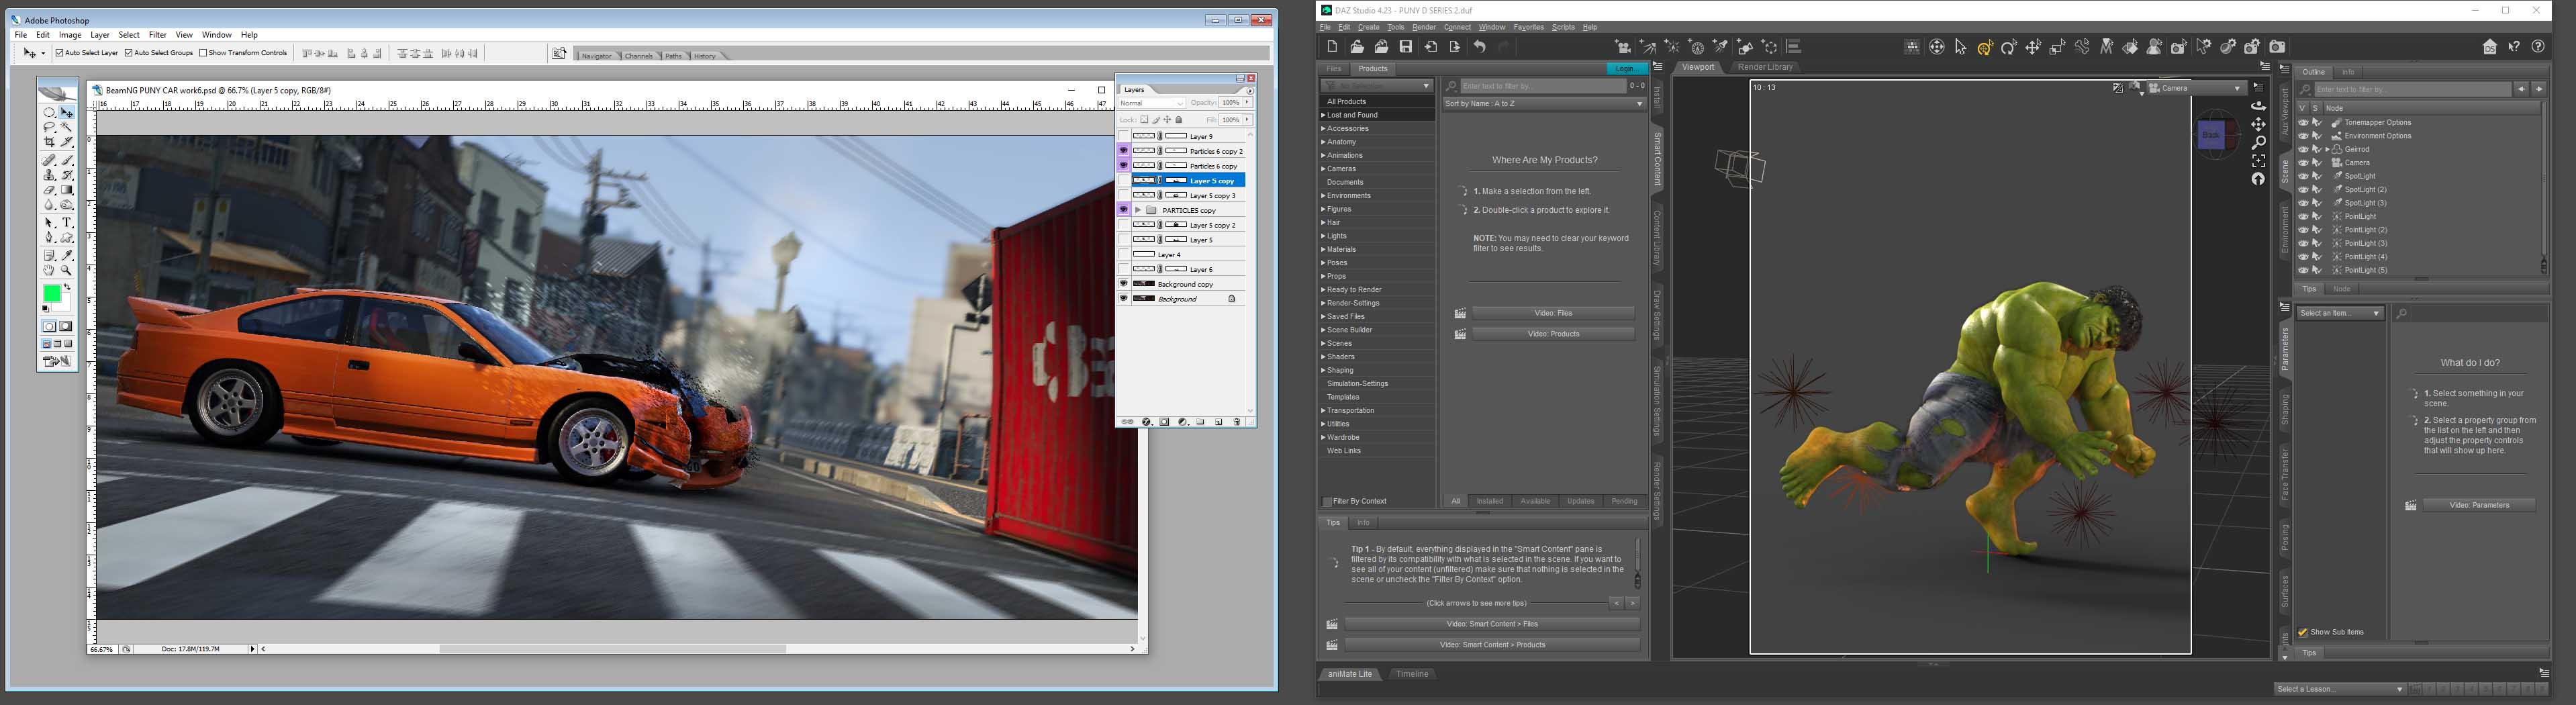This screenshot has width=2576, height=705.
Task: Click Undo arrow in DAZ Studio toolbar
Action: coord(1480,46)
